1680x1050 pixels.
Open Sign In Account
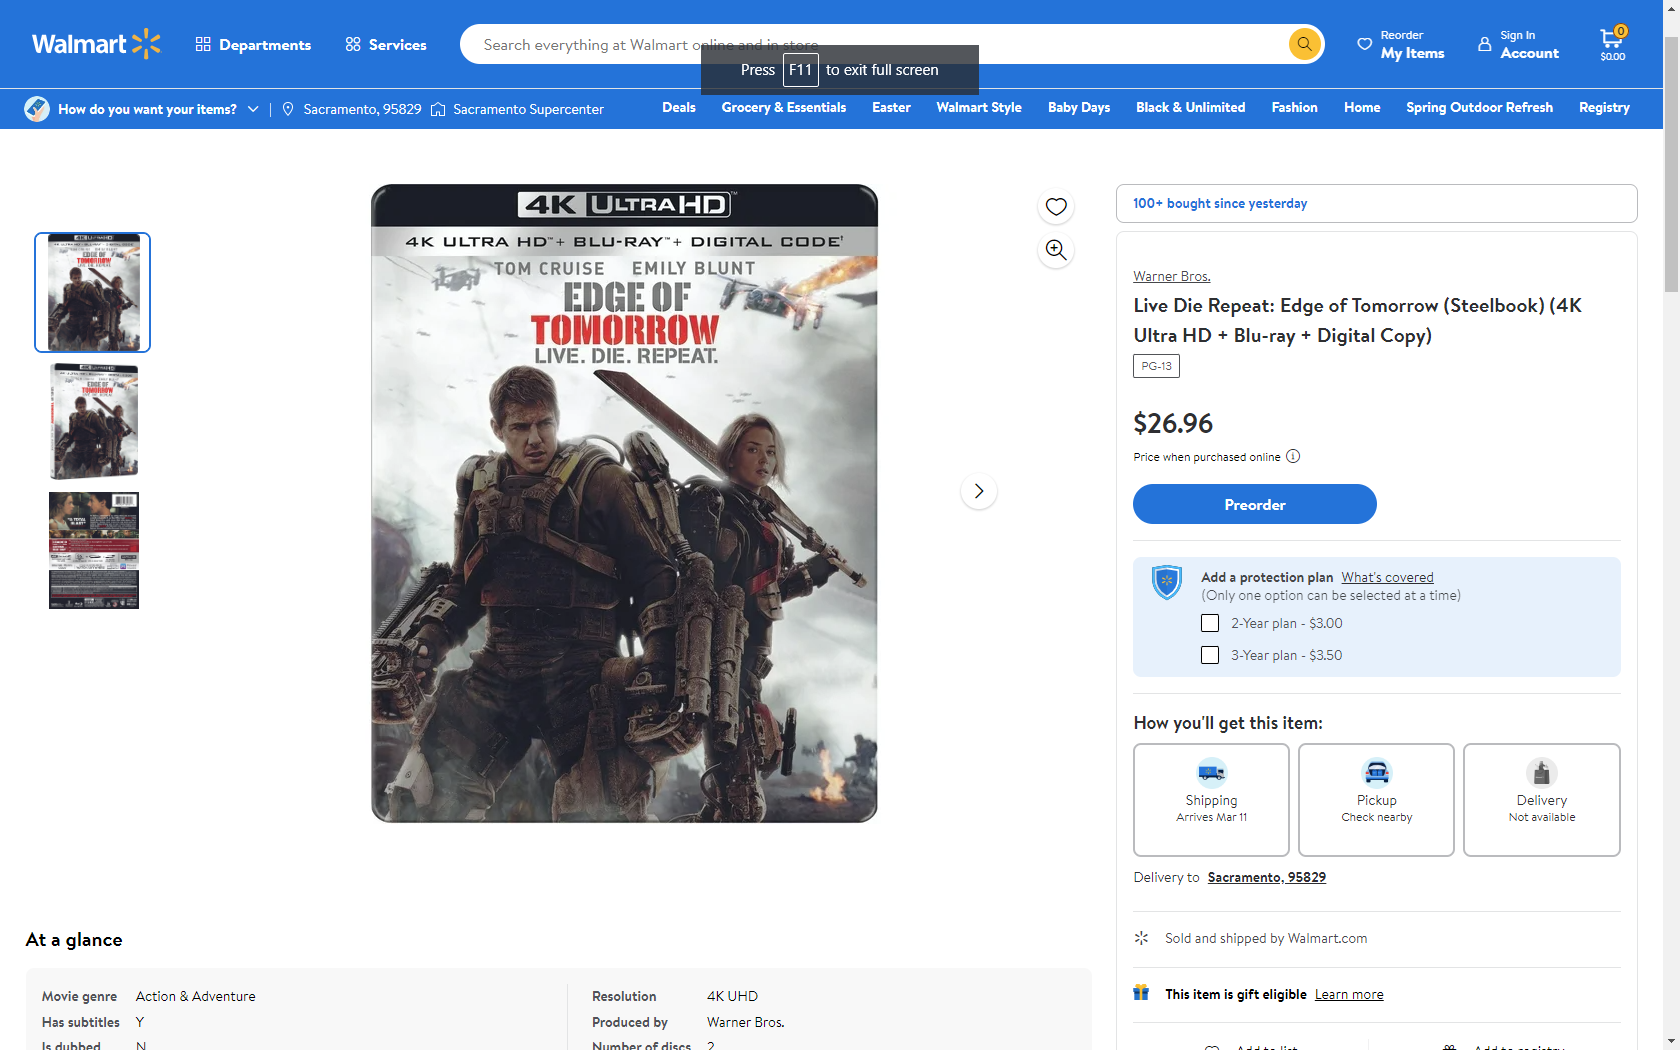[1518, 44]
